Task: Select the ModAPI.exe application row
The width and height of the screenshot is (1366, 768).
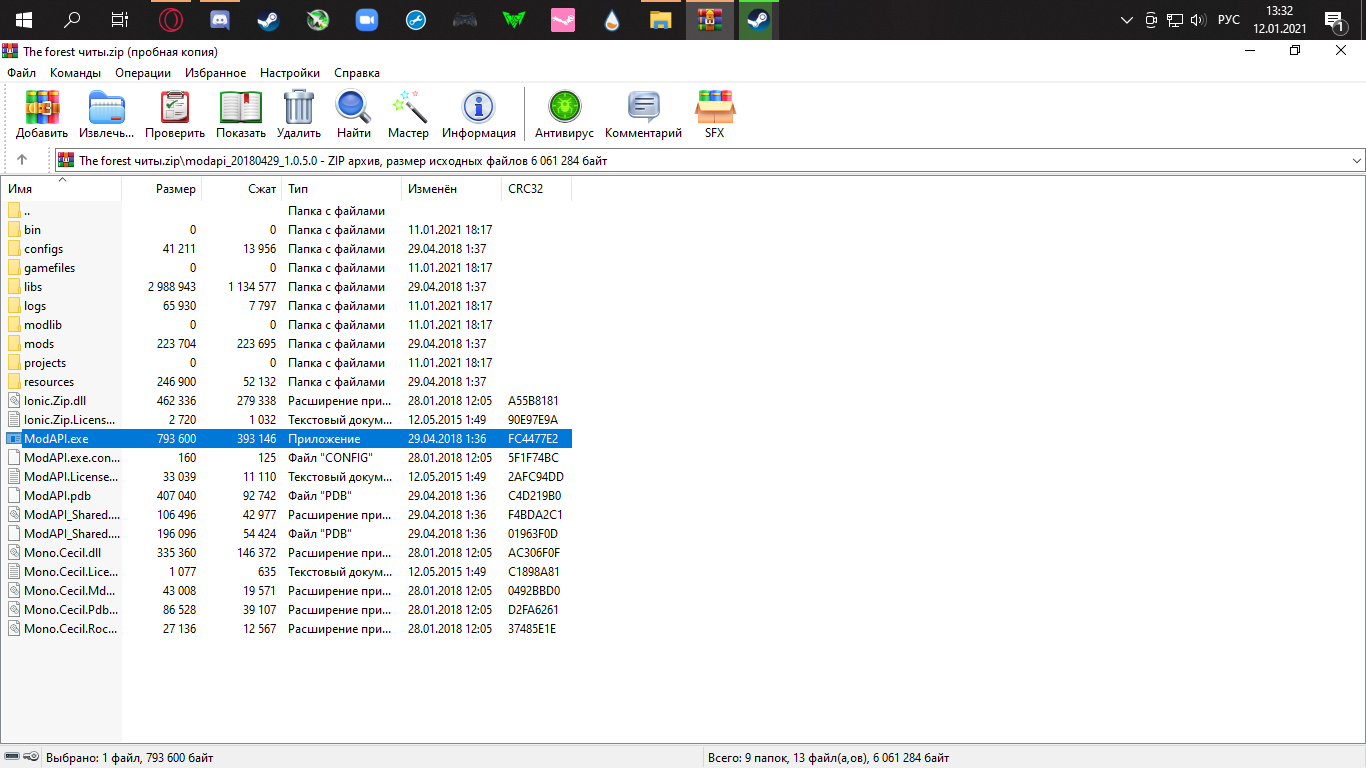Action: coord(287,439)
